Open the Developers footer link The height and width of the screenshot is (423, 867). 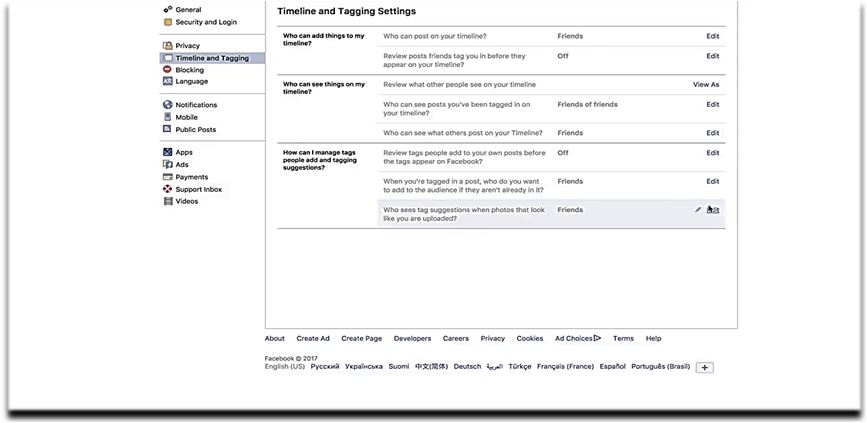(412, 338)
